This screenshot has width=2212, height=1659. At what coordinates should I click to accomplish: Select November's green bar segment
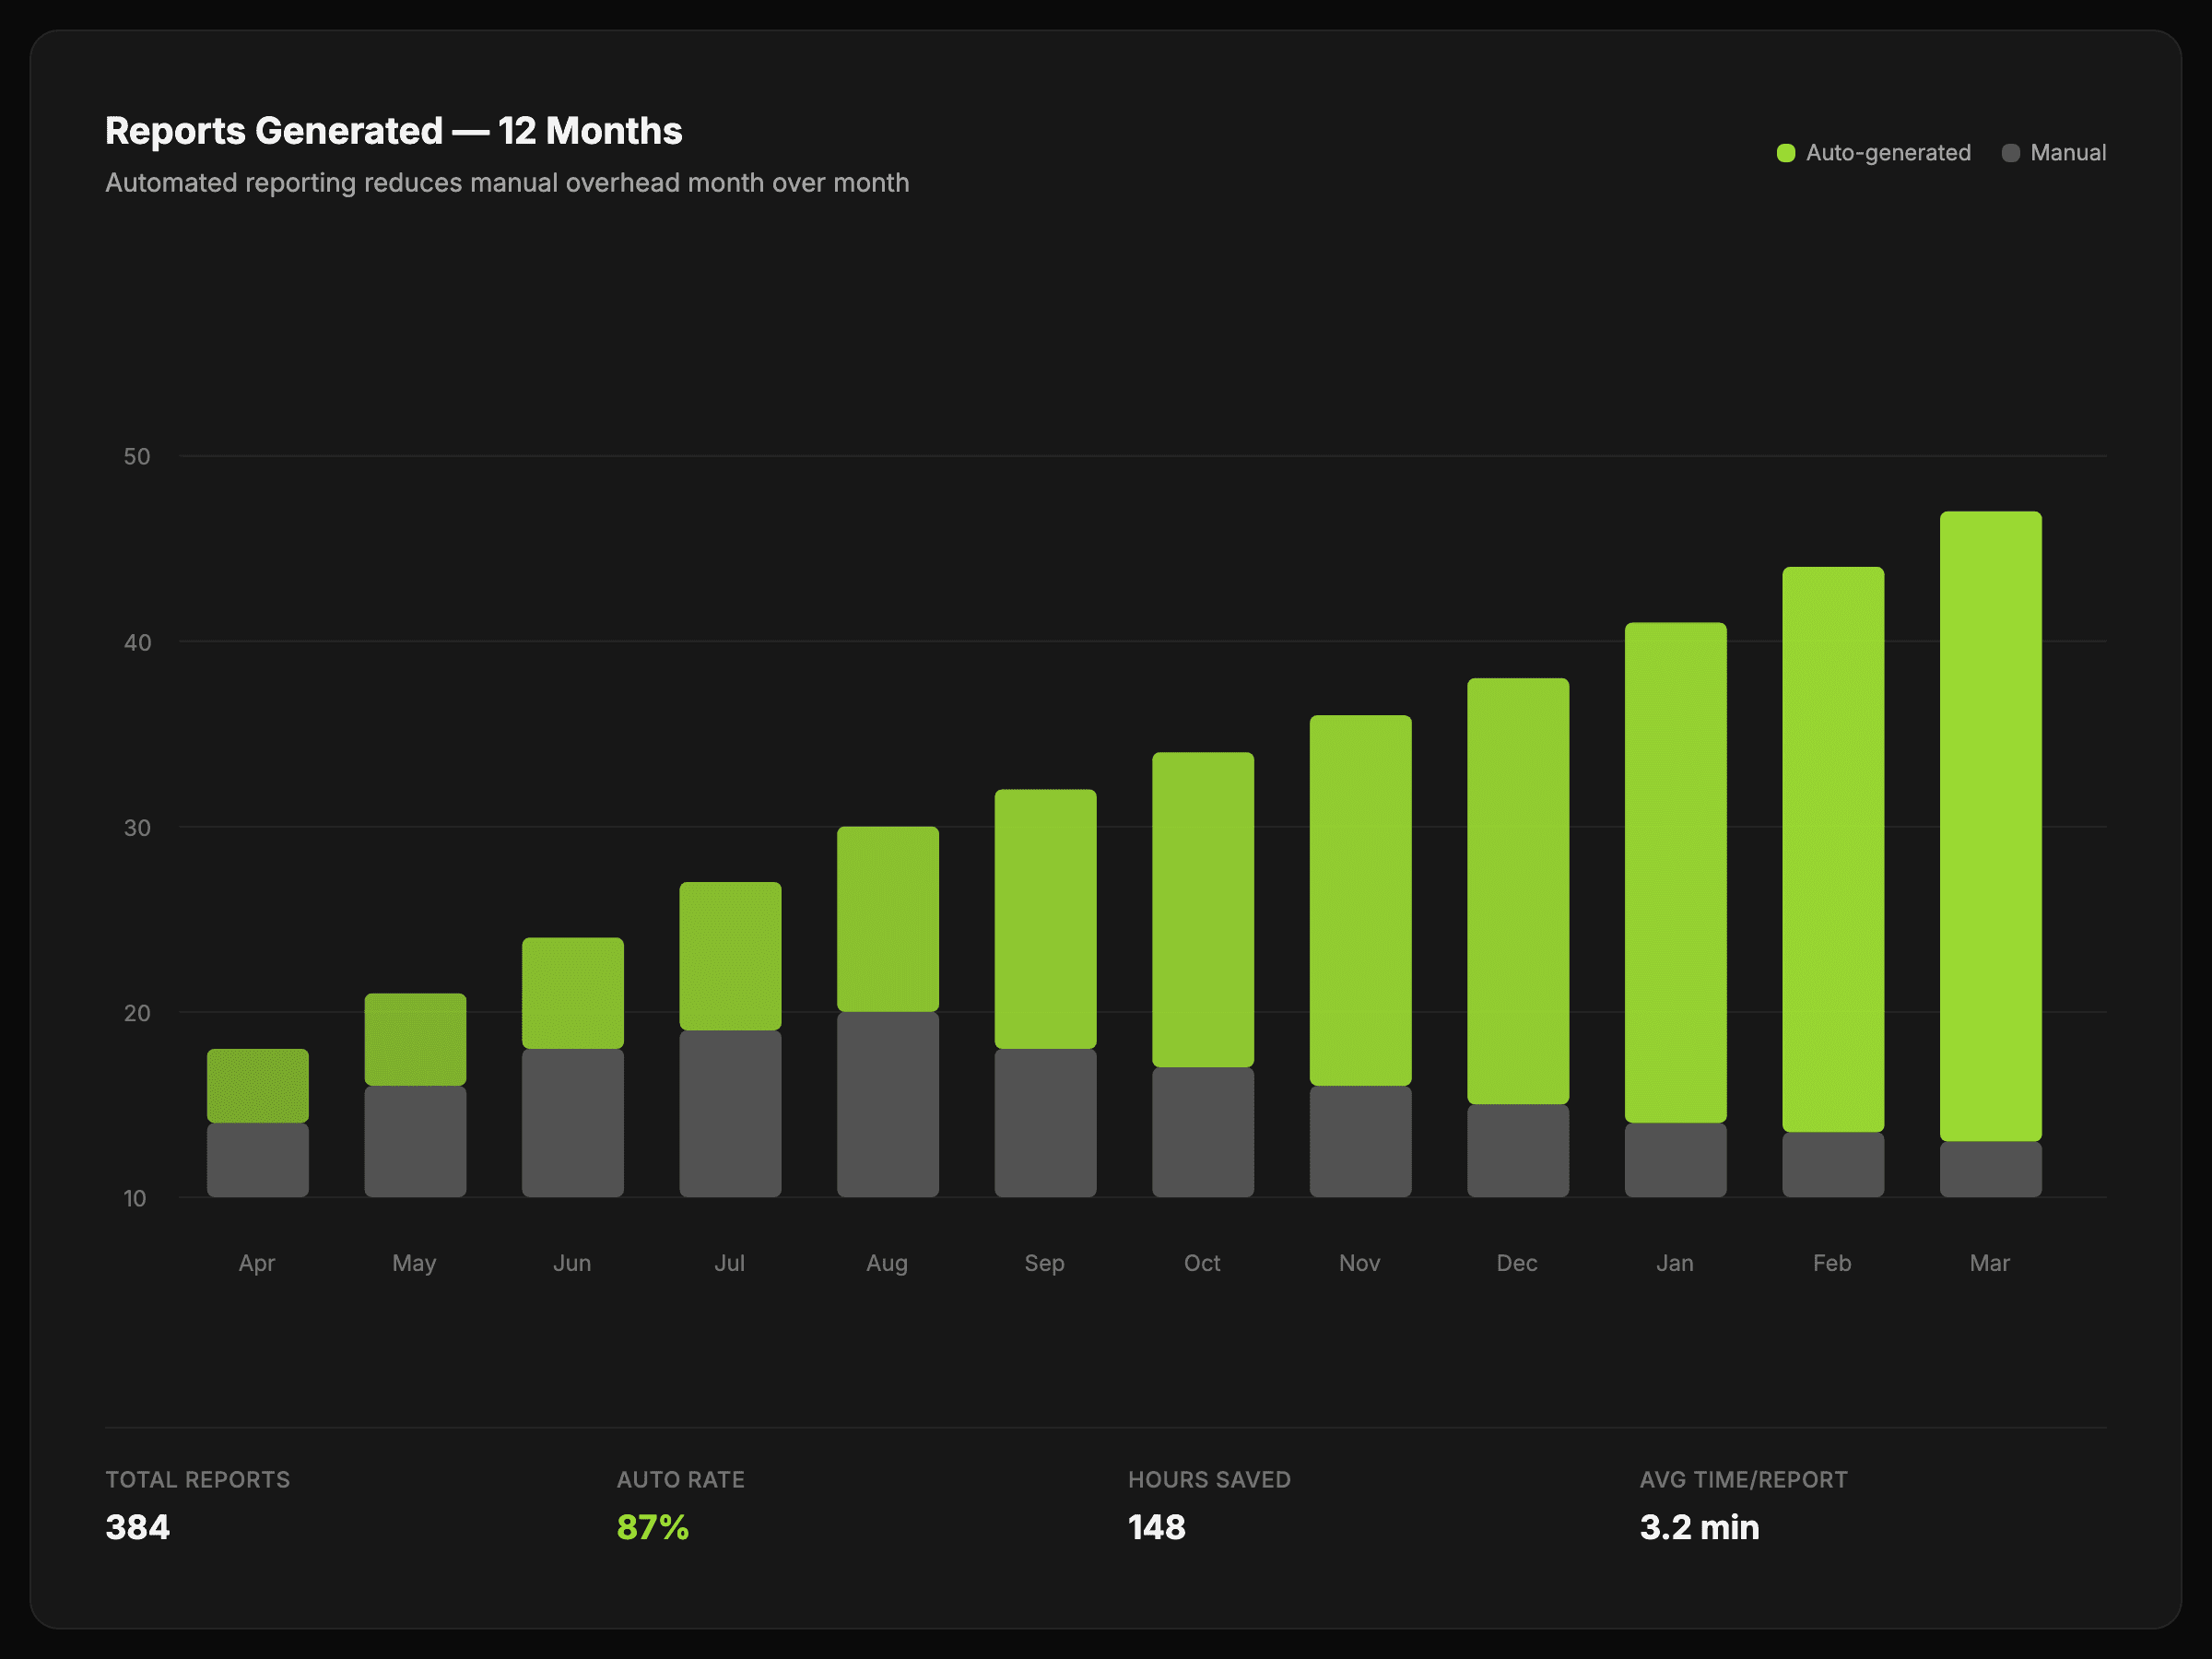[x=1360, y=900]
